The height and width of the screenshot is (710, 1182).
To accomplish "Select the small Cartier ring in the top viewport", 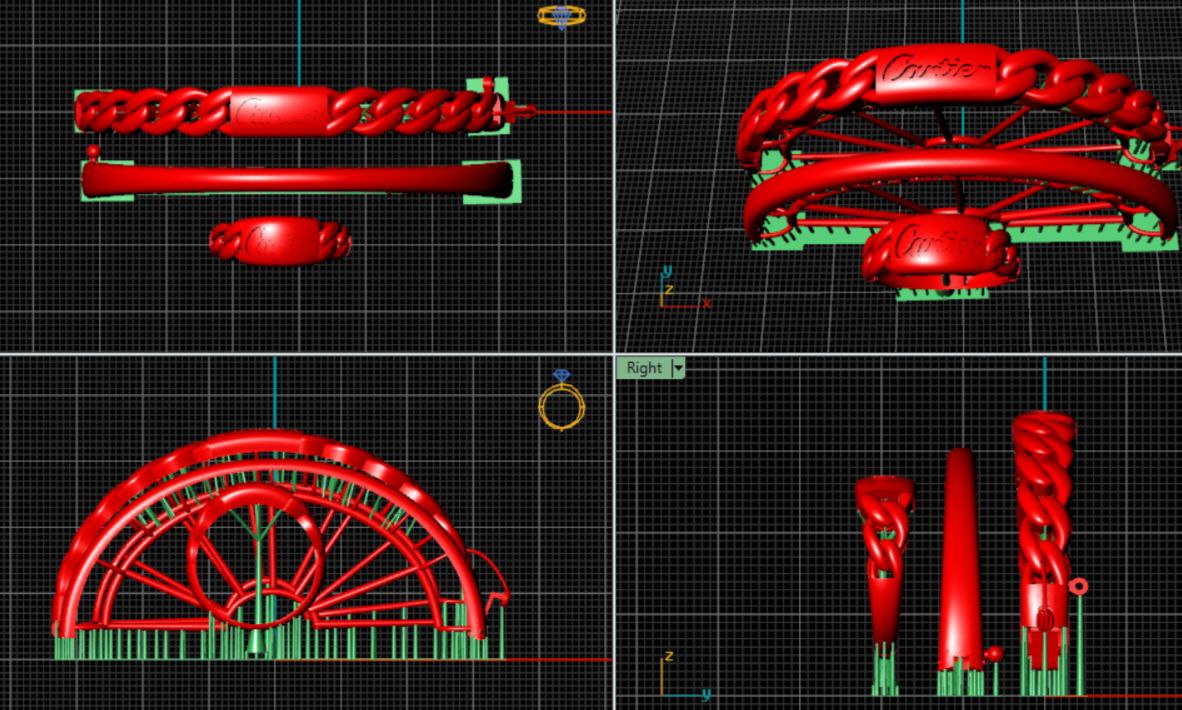I will pyautogui.click(x=280, y=241).
